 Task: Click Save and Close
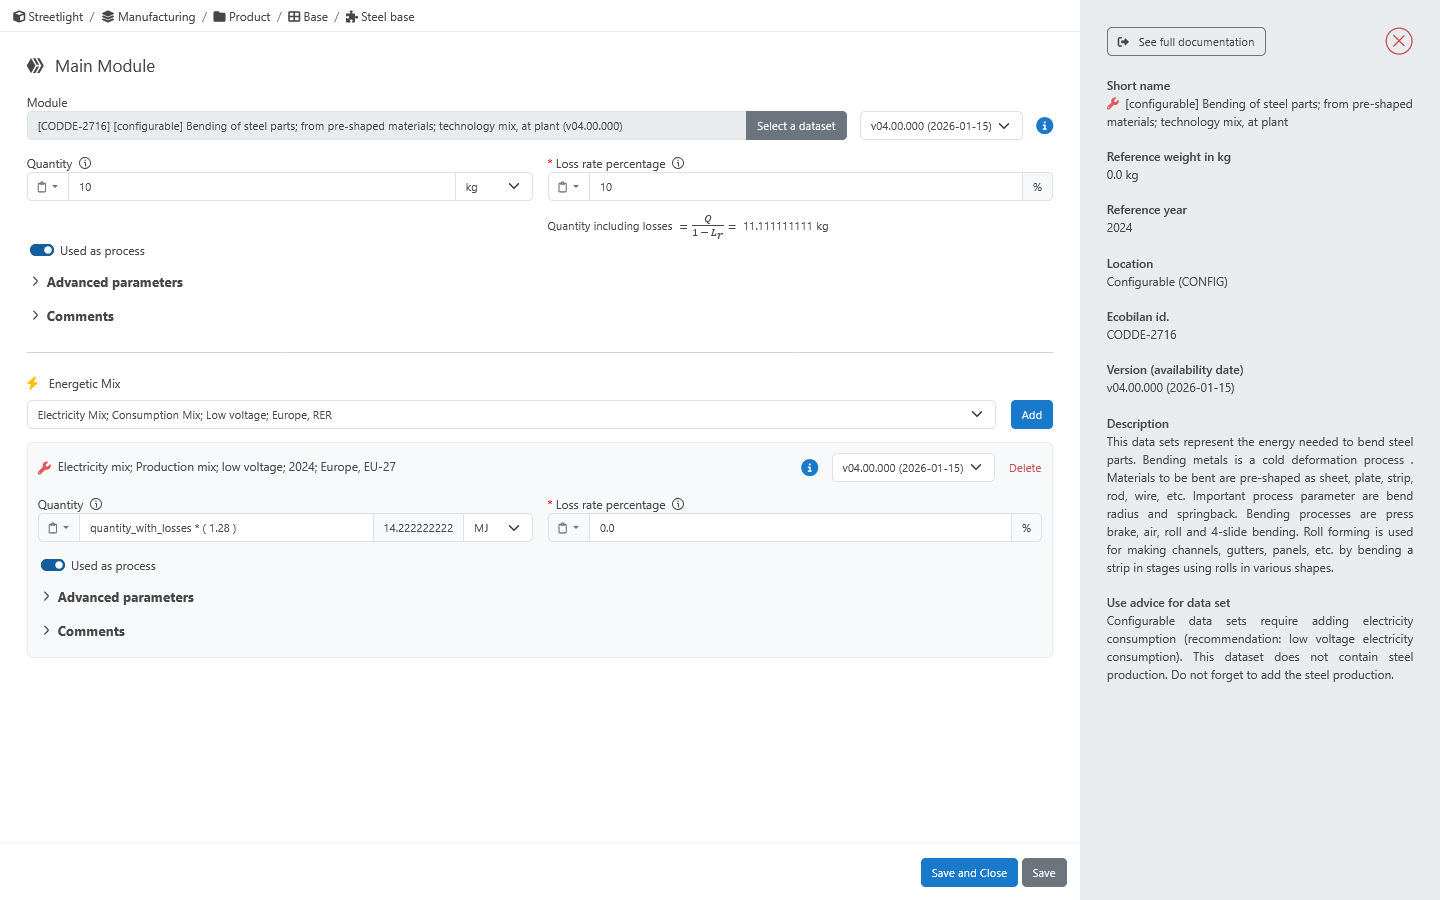tap(969, 873)
